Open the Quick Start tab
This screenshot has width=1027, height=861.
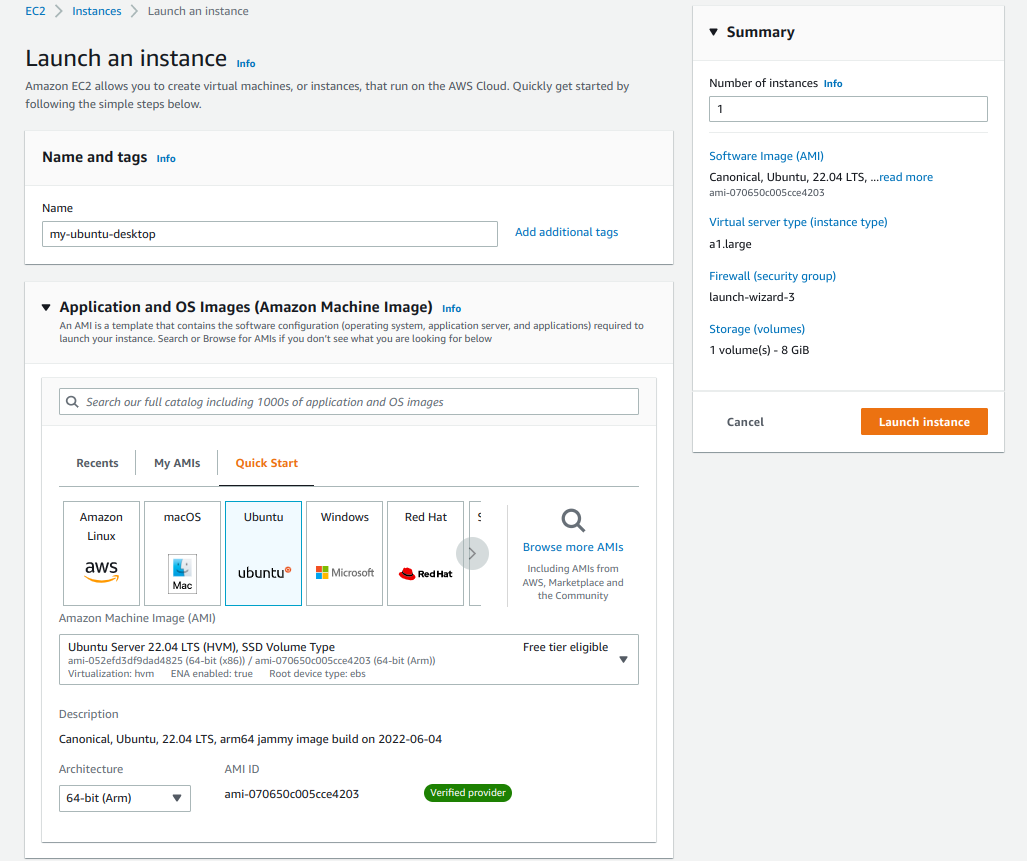tap(266, 463)
